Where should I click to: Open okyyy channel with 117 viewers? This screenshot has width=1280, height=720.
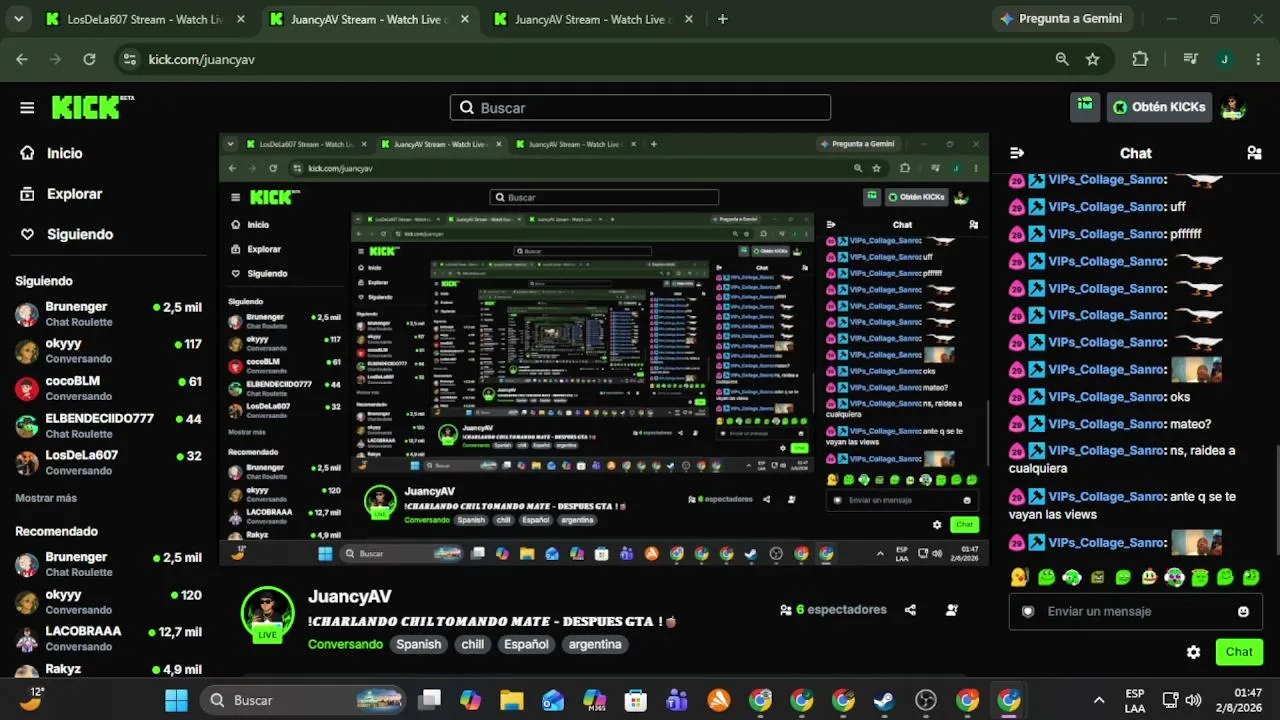(x=108, y=351)
